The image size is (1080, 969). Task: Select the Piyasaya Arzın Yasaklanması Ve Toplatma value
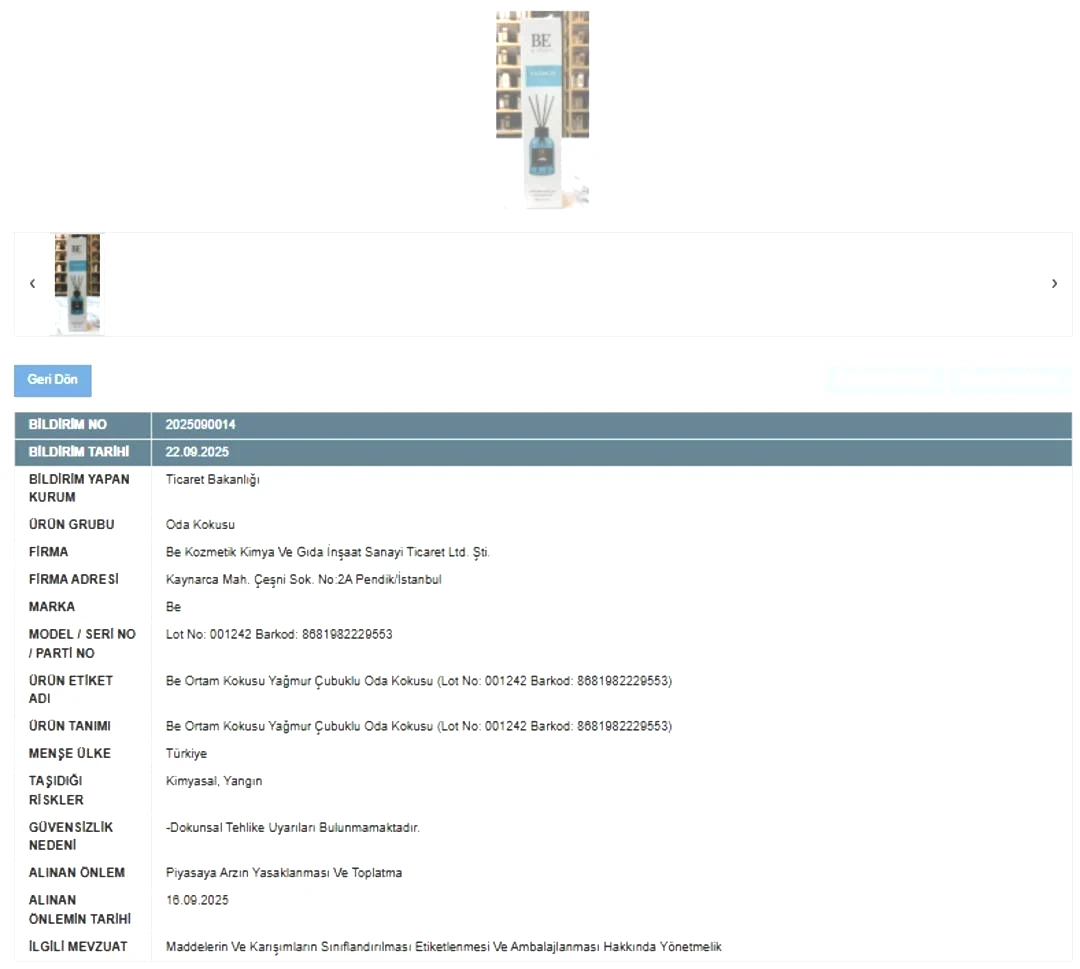(284, 873)
